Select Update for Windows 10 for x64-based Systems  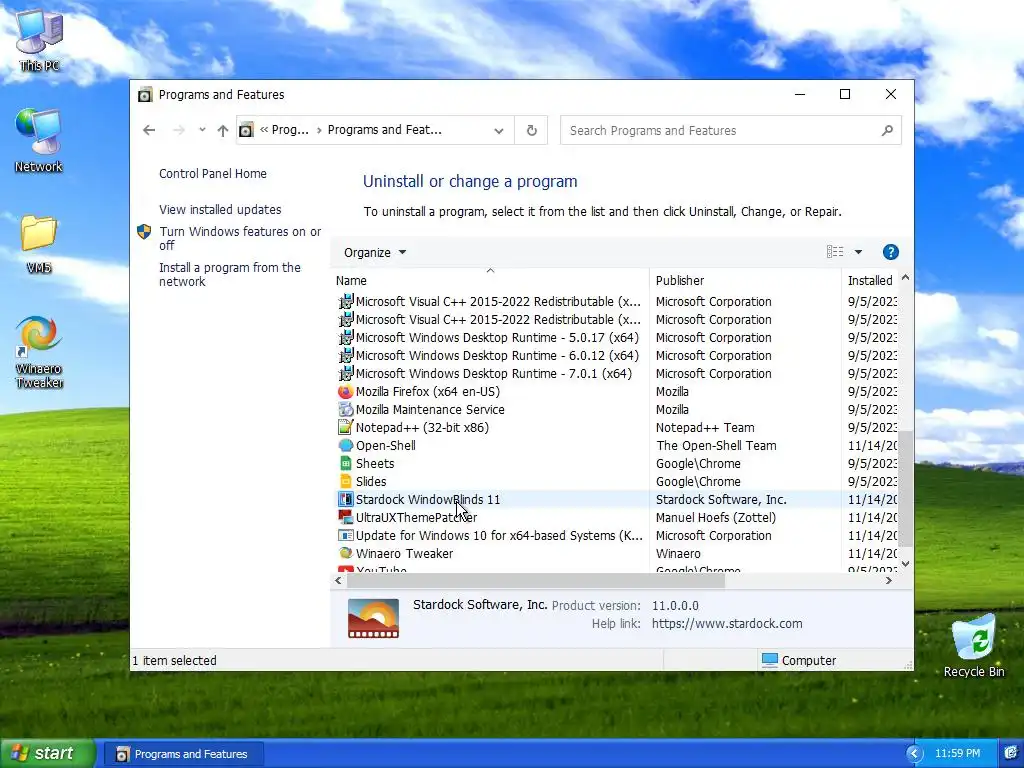click(x=499, y=536)
